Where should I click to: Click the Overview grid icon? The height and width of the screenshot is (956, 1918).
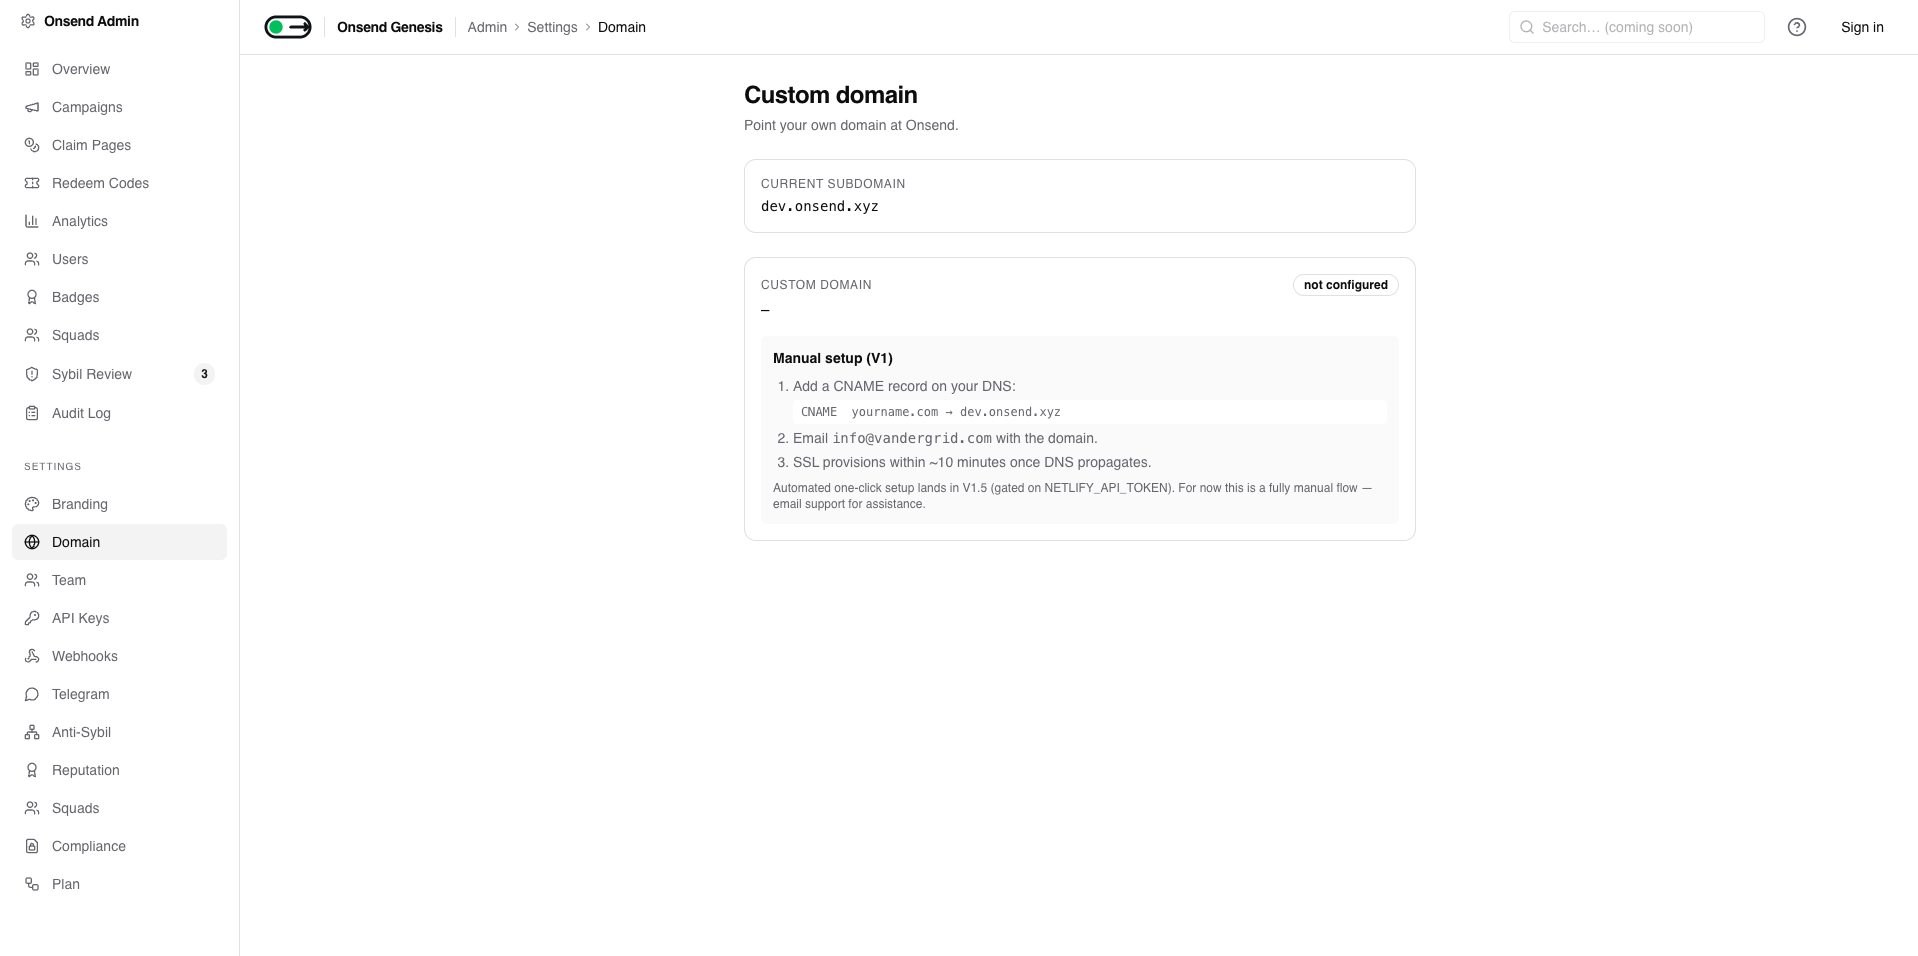point(32,69)
